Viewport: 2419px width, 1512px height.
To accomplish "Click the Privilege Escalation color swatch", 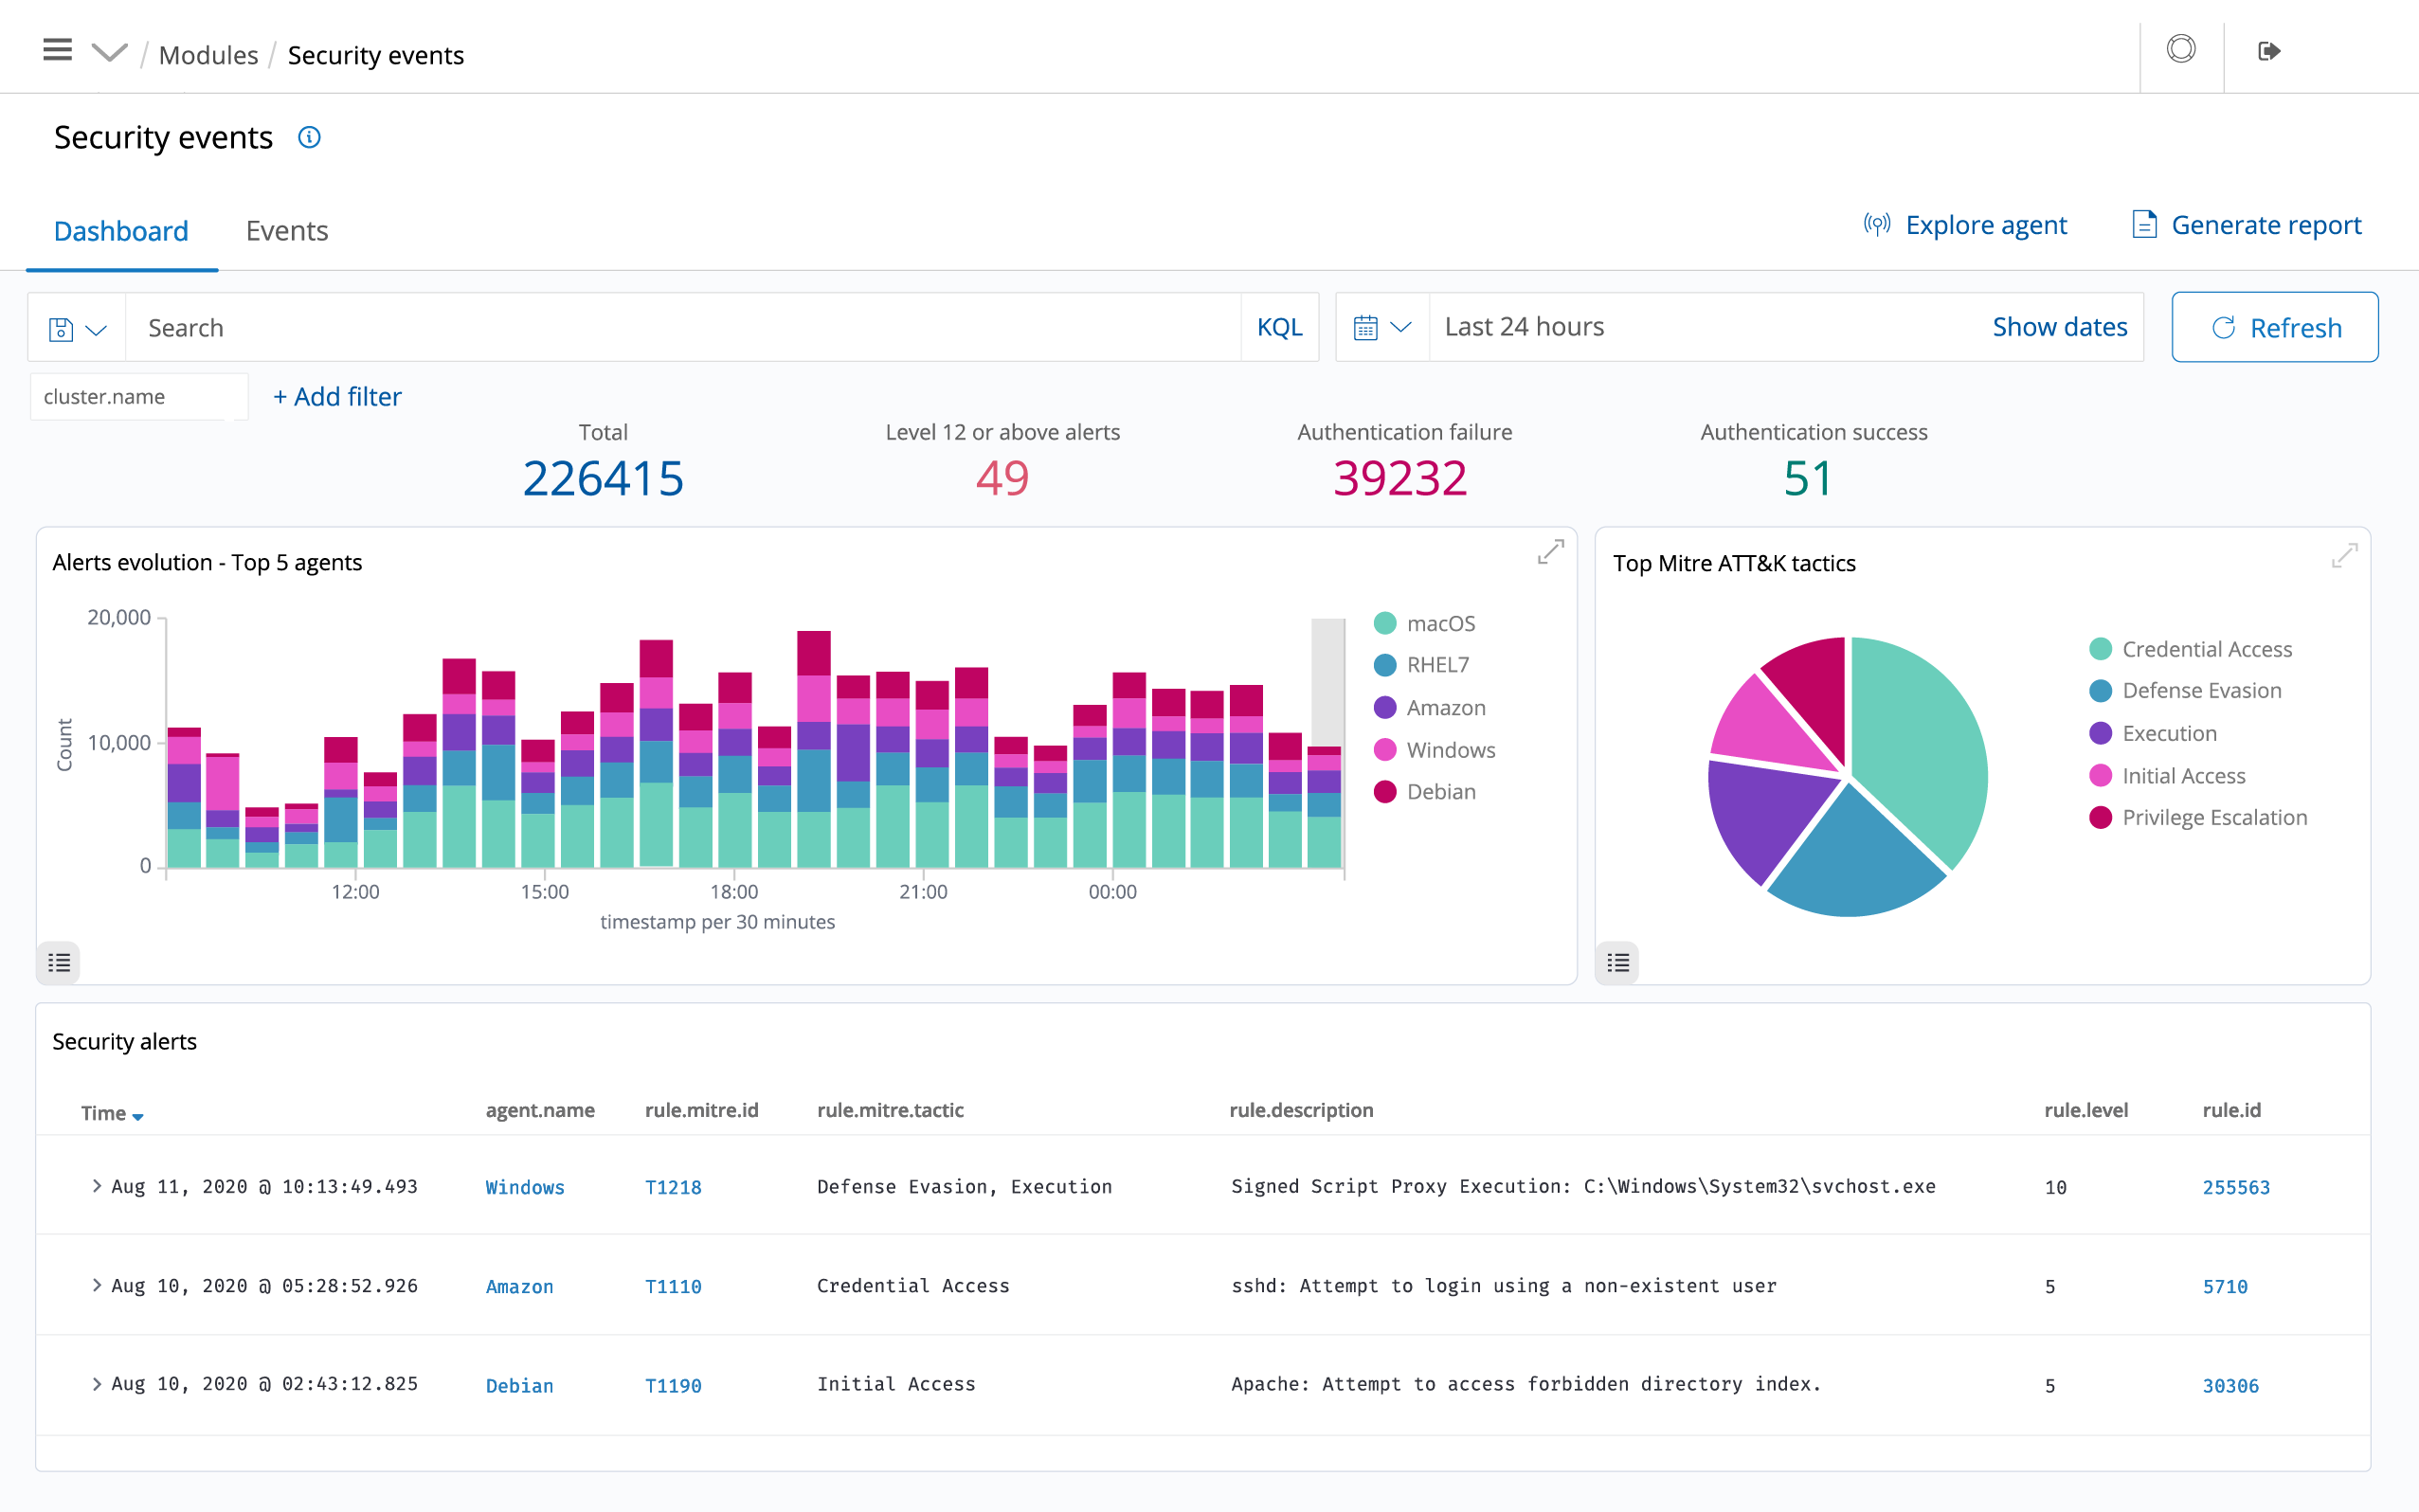I will 2100,817.
